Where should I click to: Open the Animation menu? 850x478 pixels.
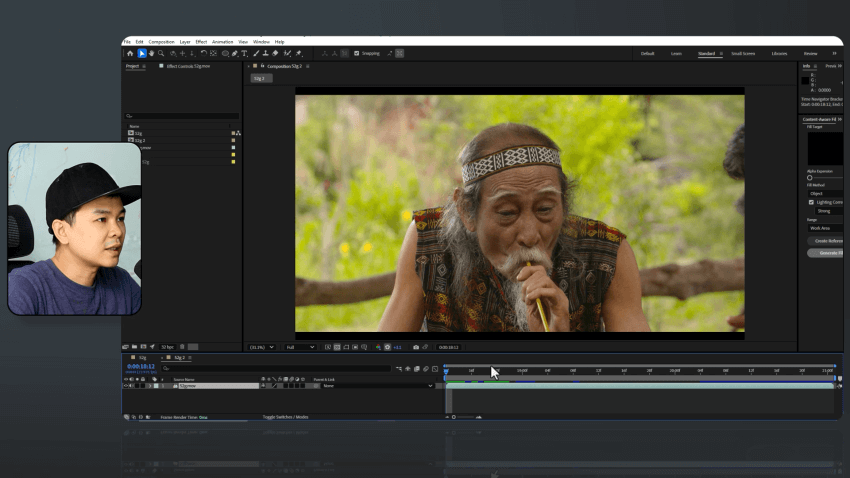click(x=222, y=42)
